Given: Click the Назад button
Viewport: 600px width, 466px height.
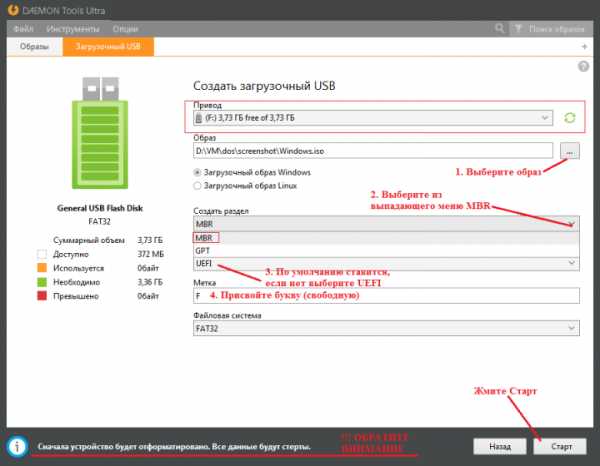Looking at the screenshot, I should pos(500,446).
